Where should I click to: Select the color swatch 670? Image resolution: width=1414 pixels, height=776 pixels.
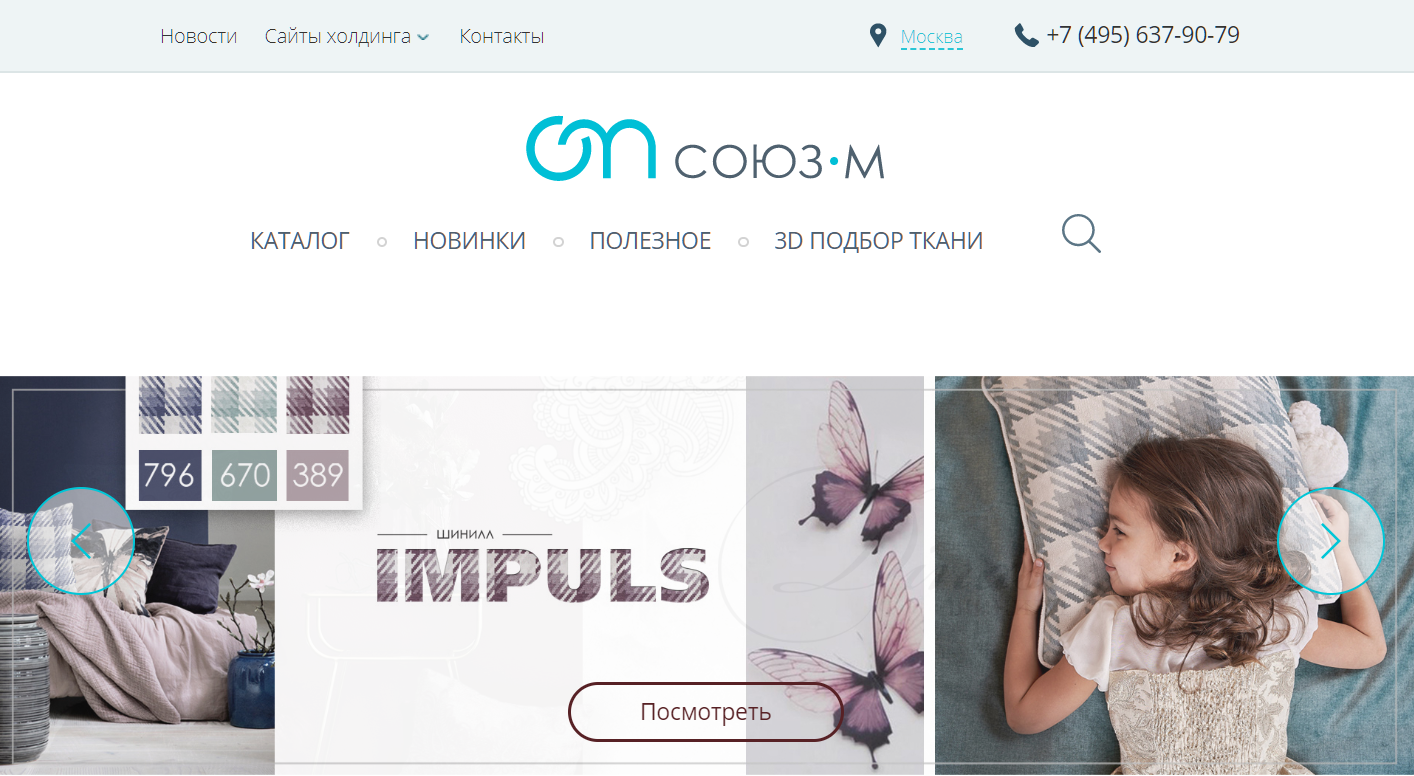[245, 475]
